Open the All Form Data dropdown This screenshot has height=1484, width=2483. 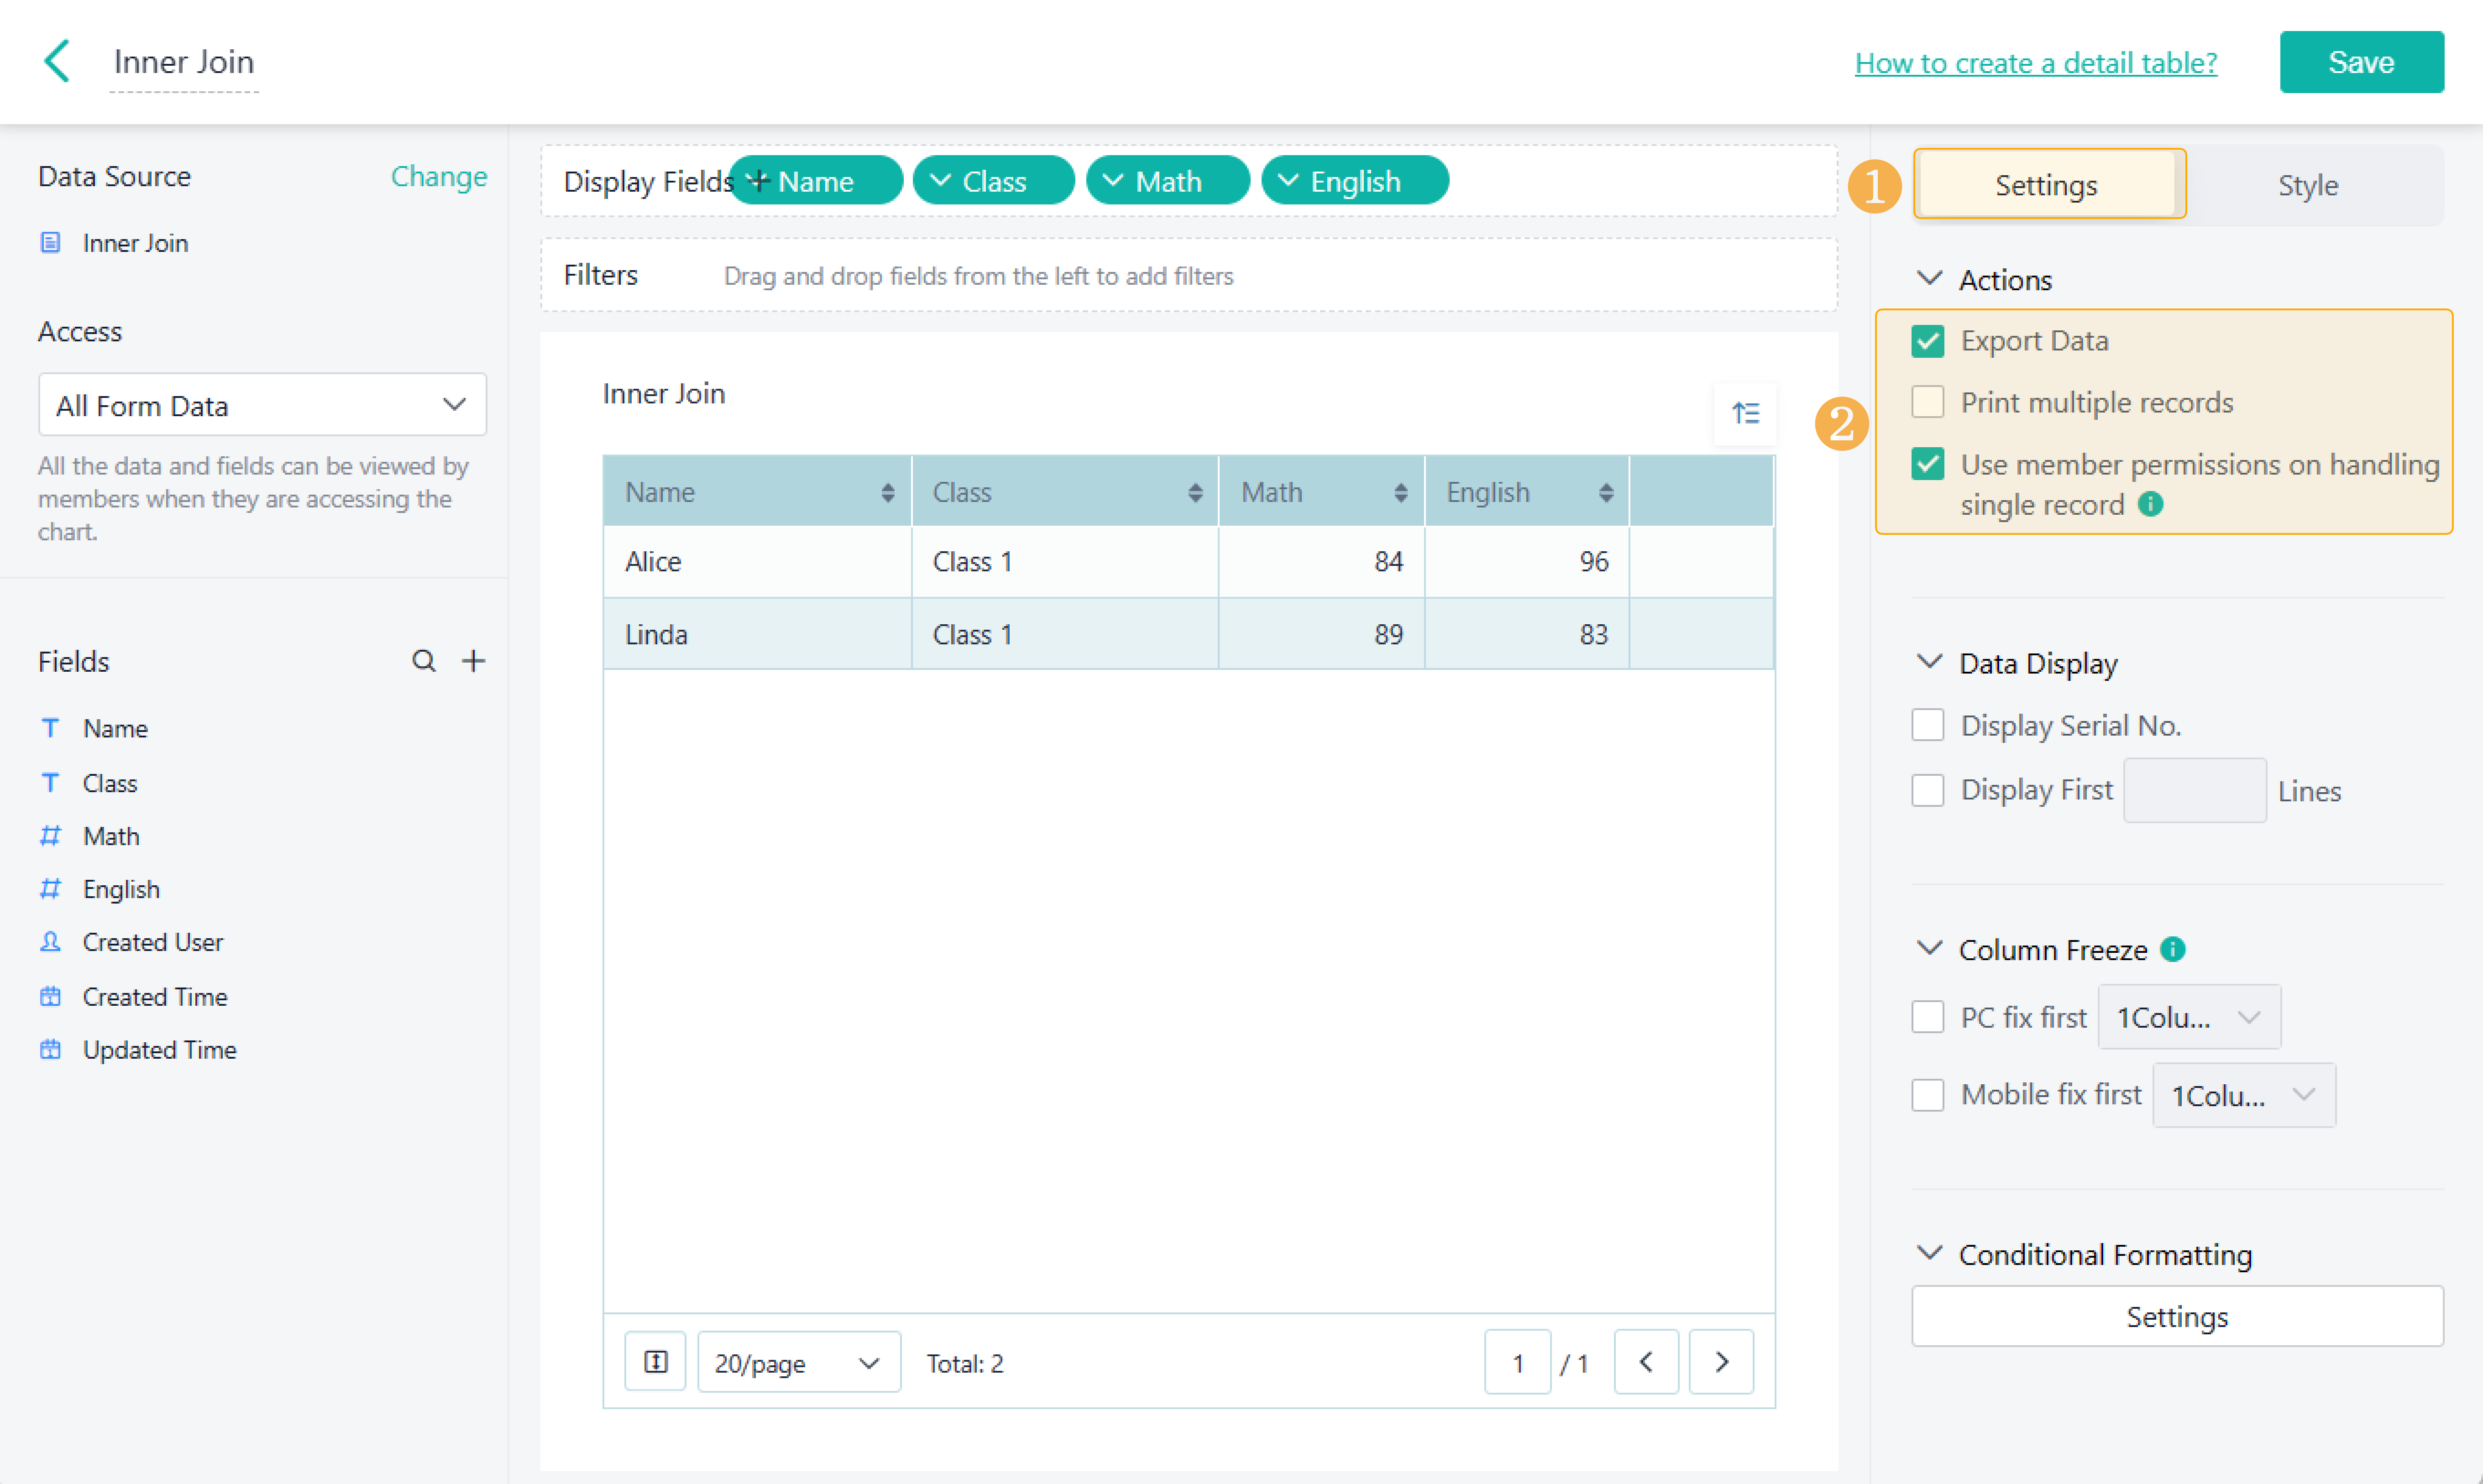(262, 405)
